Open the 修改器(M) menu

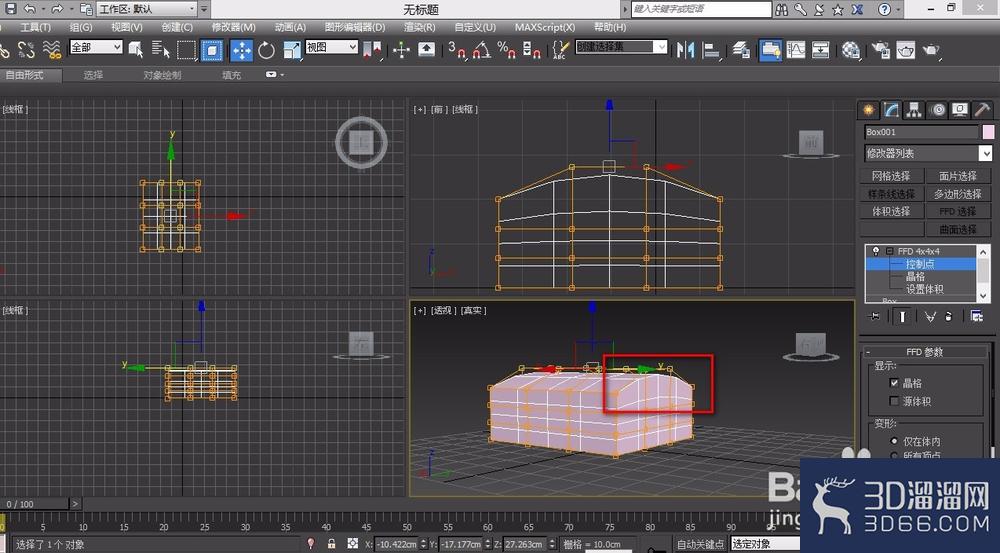(233, 27)
